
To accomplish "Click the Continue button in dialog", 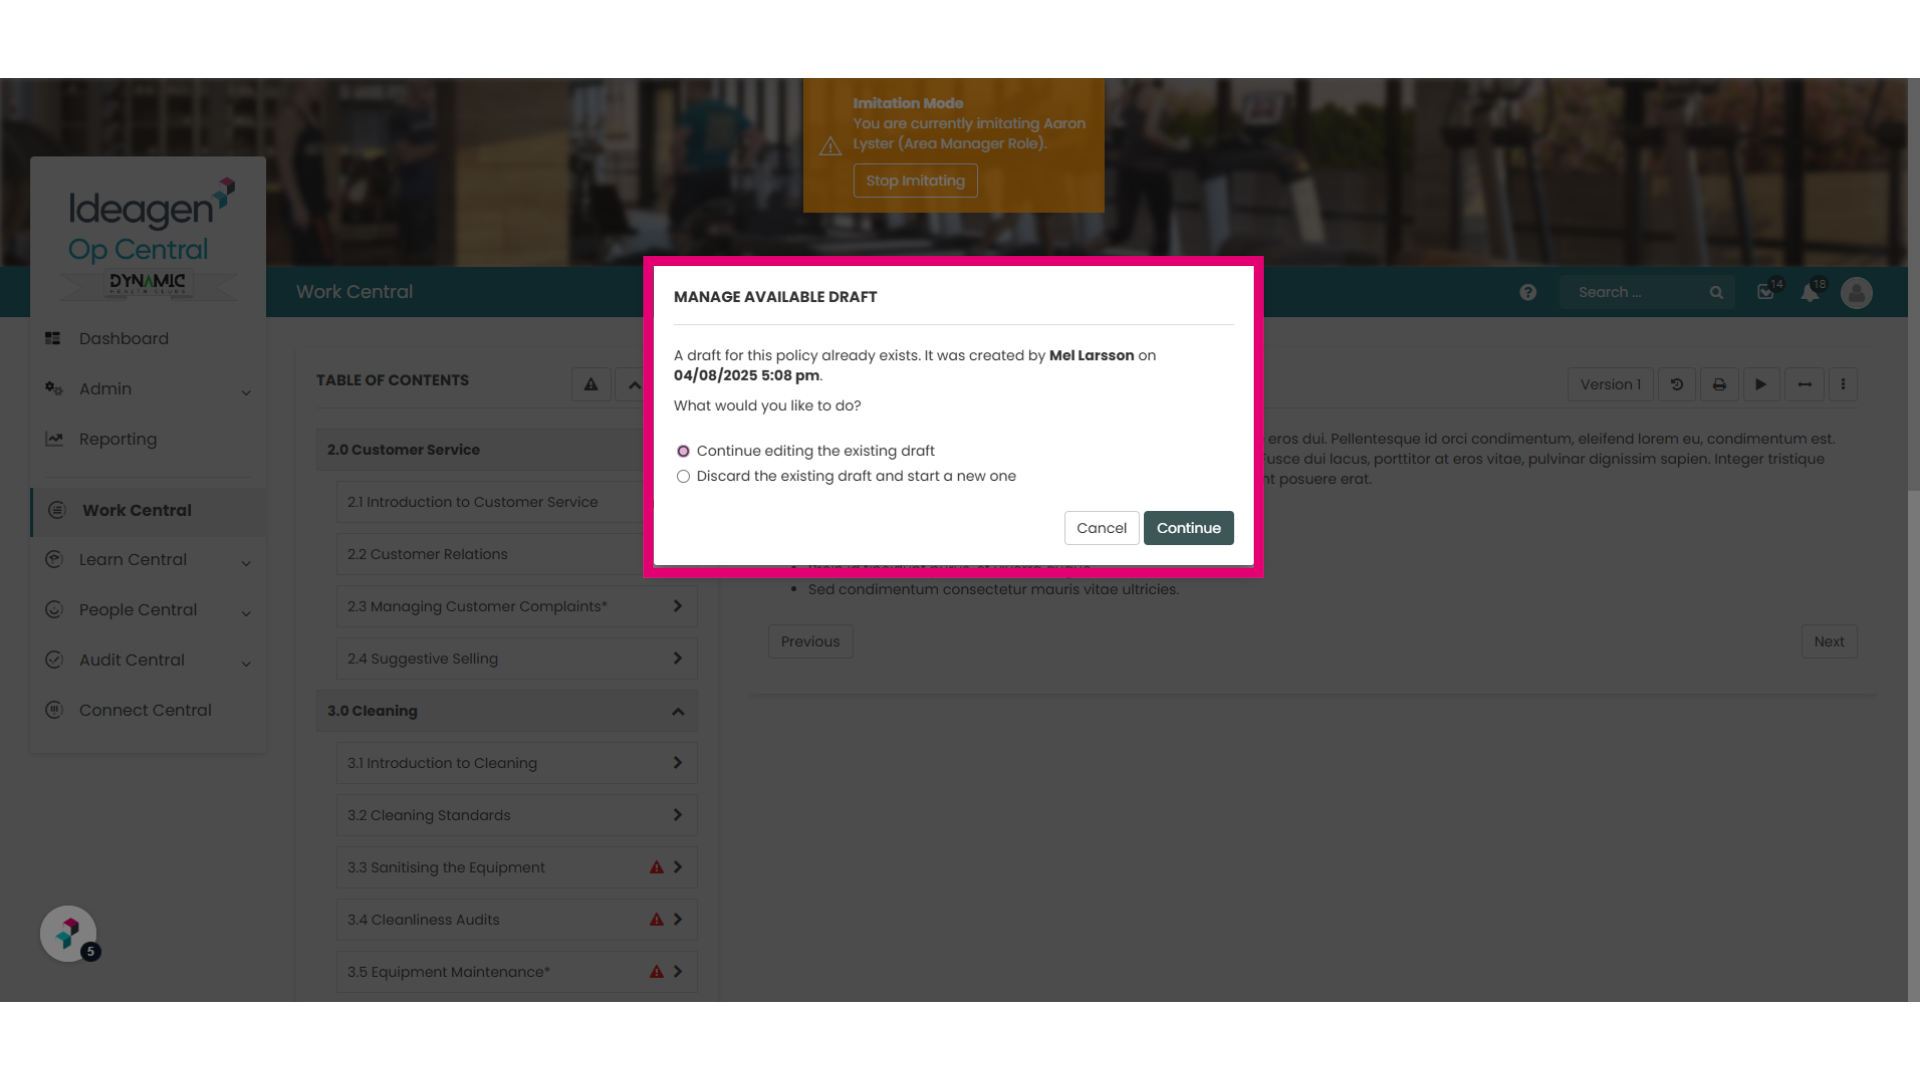I will pyautogui.click(x=1188, y=528).
